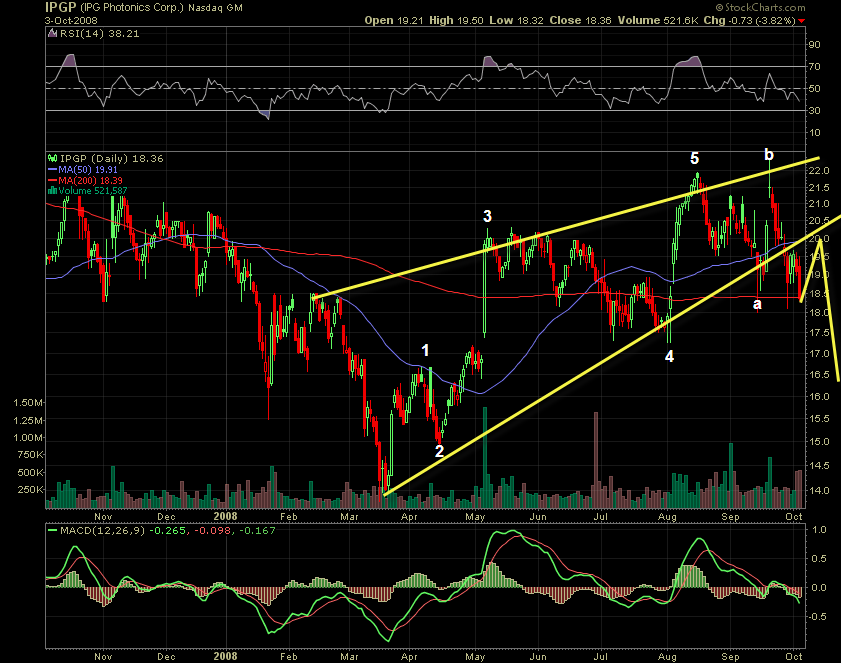This screenshot has width=841, height=663.
Task: Click the 10 level on RSI axis
Action: (814, 132)
